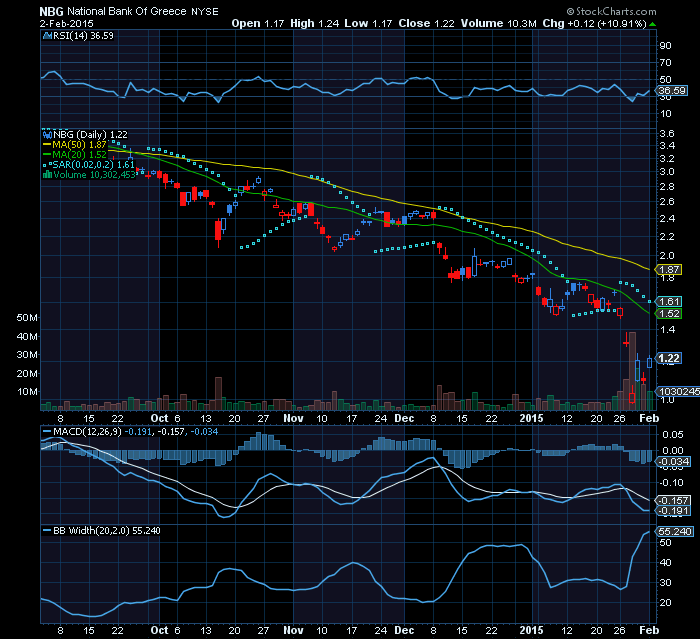Screen dimensions: 700x639
Task: Click the volume value tag on the right axis
Action: tap(678, 392)
